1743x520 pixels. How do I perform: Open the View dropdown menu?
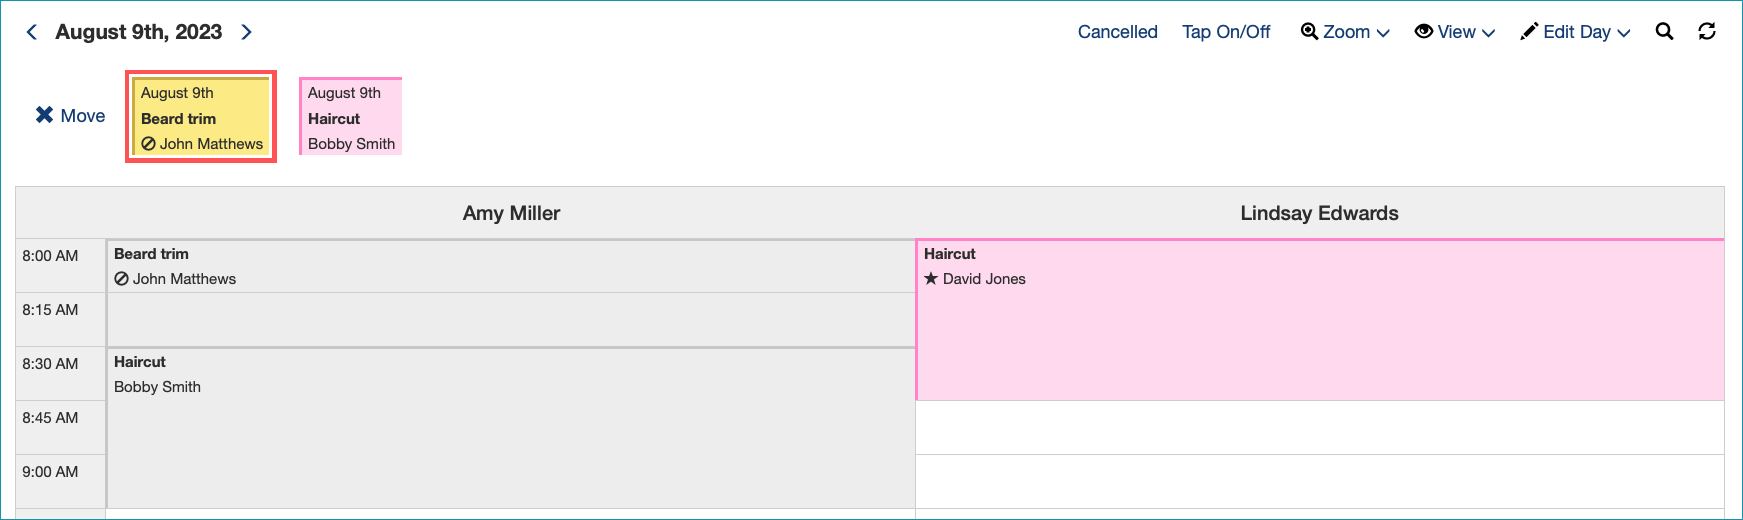click(x=1454, y=32)
